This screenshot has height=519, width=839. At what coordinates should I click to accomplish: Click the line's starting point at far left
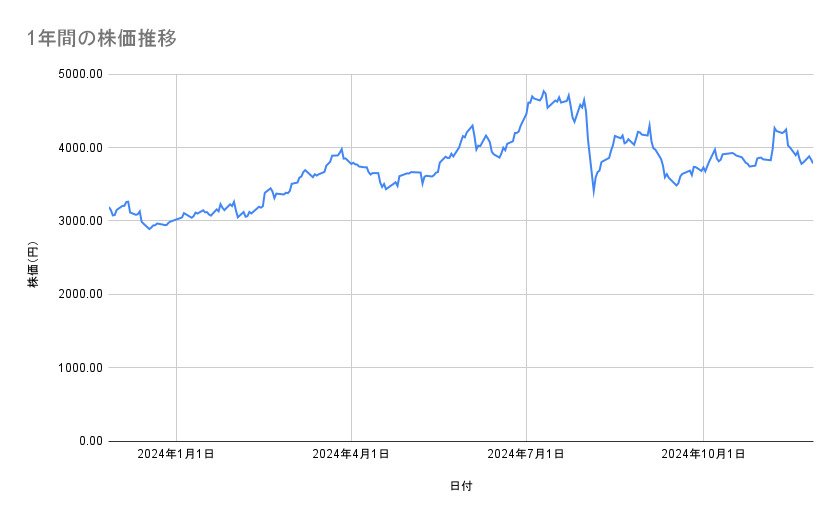click(109, 207)
